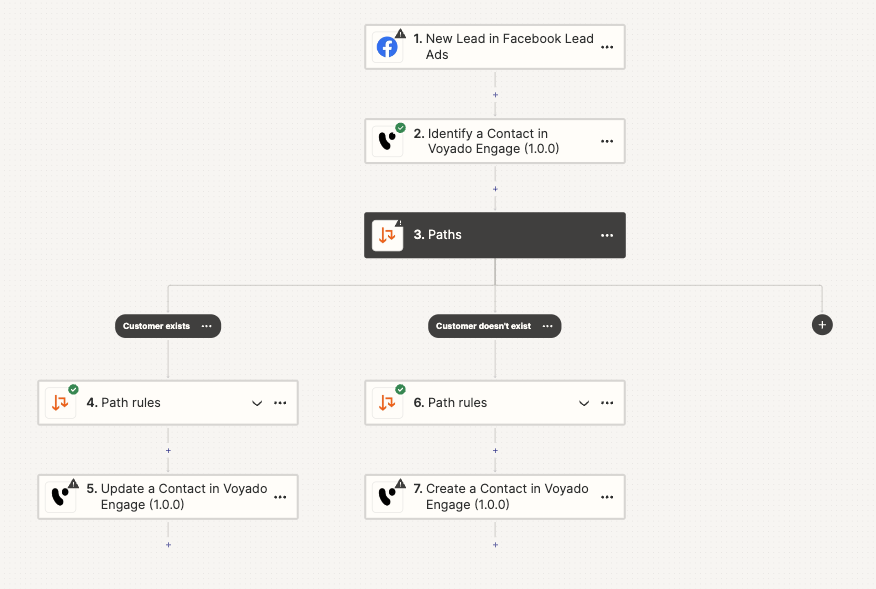Click the Facebook Lead Ads trigger icon
Image resolution: width=876 pixels, height=589 pixels.
(387, 46)
